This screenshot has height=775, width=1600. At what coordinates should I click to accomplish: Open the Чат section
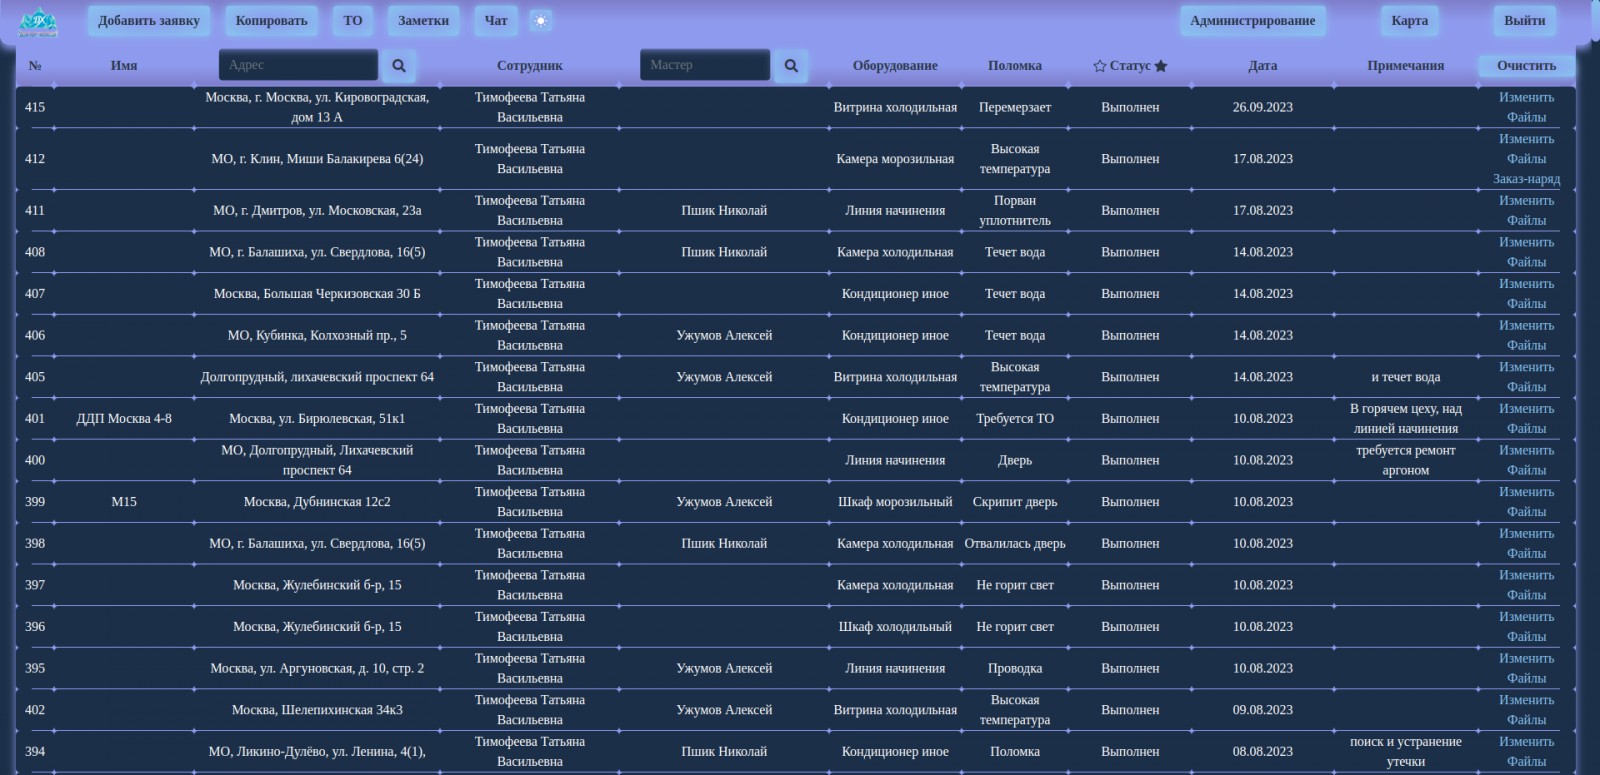tap(496, 21)
